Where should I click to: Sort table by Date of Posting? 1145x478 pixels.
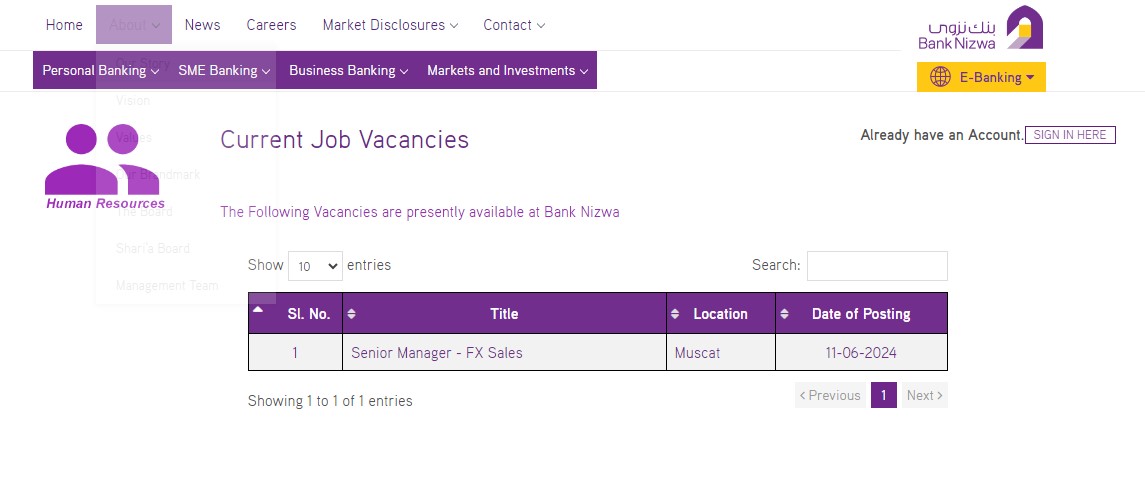pyautogui.click(x=861, y=314)
